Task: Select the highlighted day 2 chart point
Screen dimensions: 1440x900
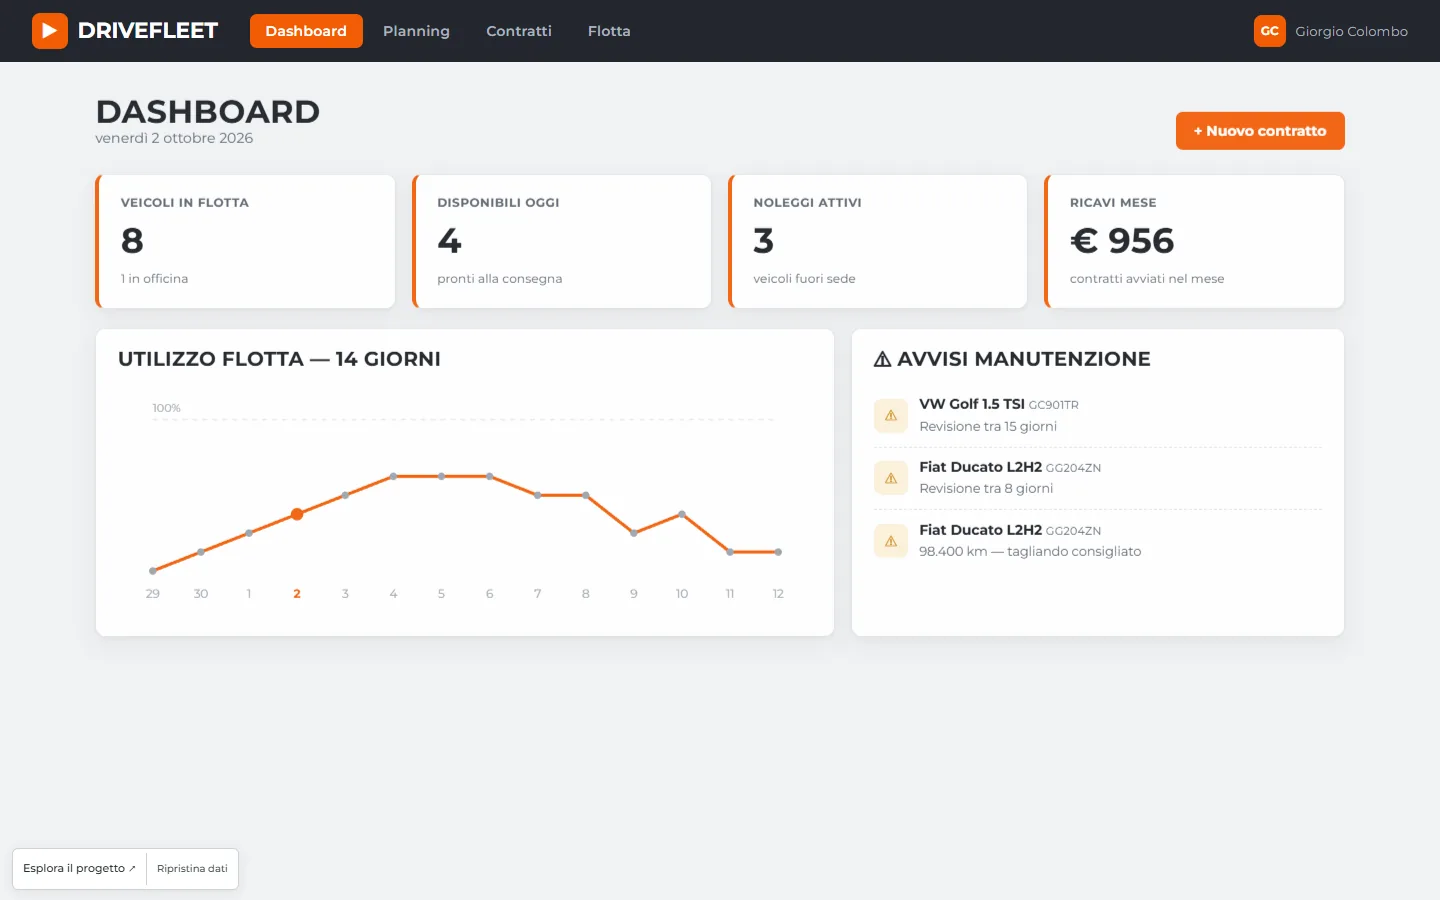Action: click(x=297, y=514)
